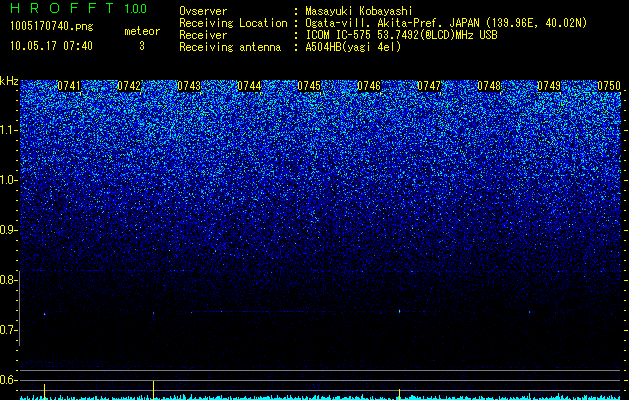The image size is (629, 400).
Task: Click the 0749 time marker
Action: [549, 86]
